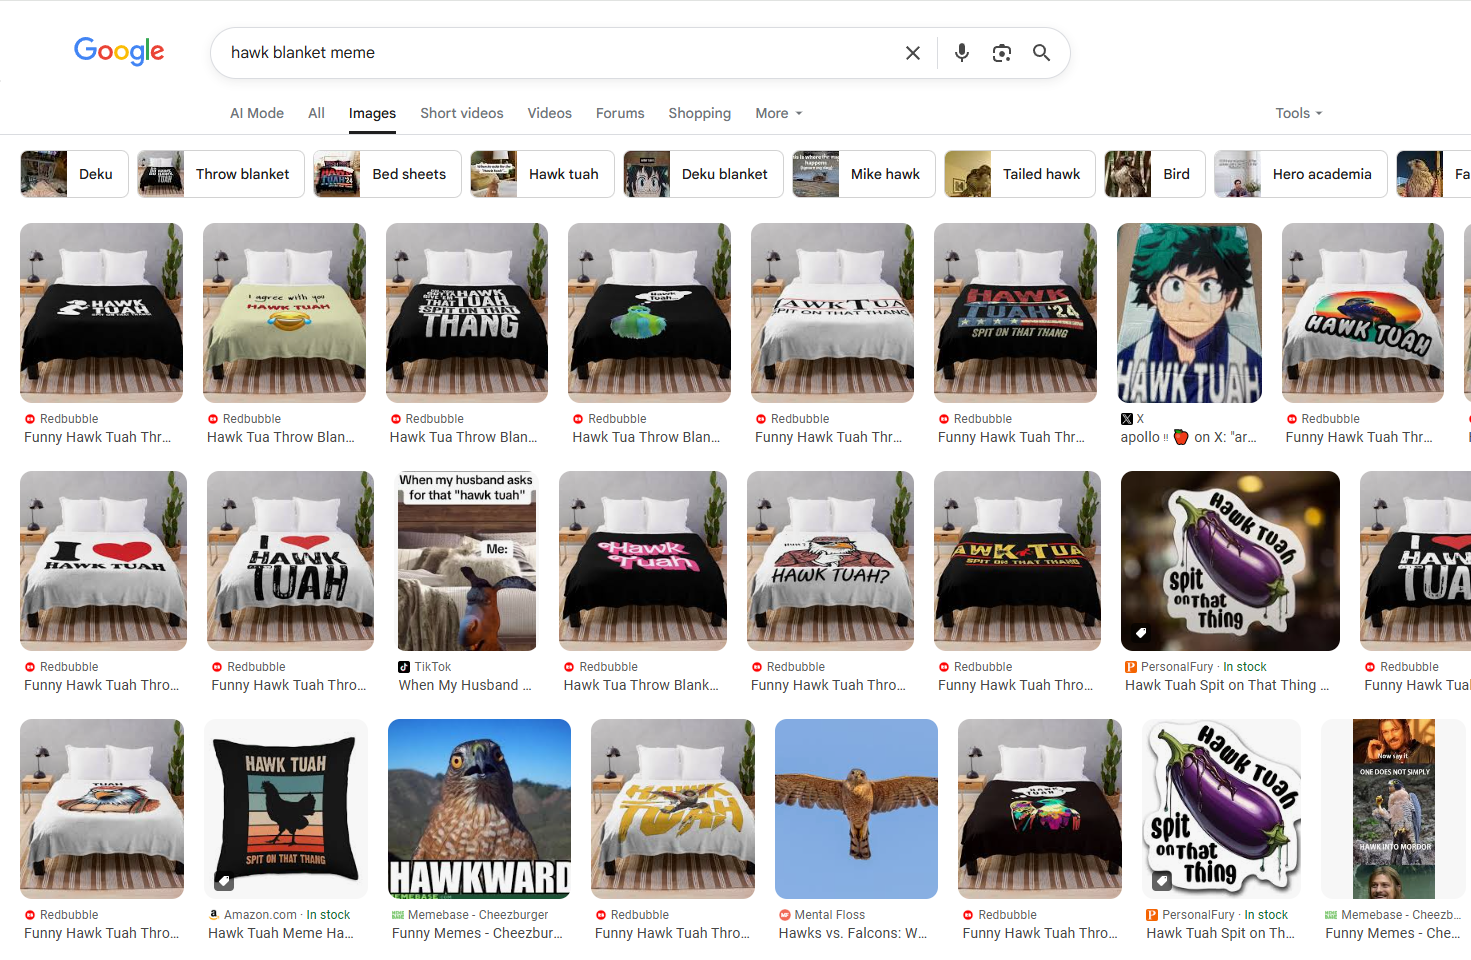Image resolution: width=1471 pixels, height=960 pixels.
Task: Open the black 'Hawk Tuah' text blanket image
Action: [101, 313]
